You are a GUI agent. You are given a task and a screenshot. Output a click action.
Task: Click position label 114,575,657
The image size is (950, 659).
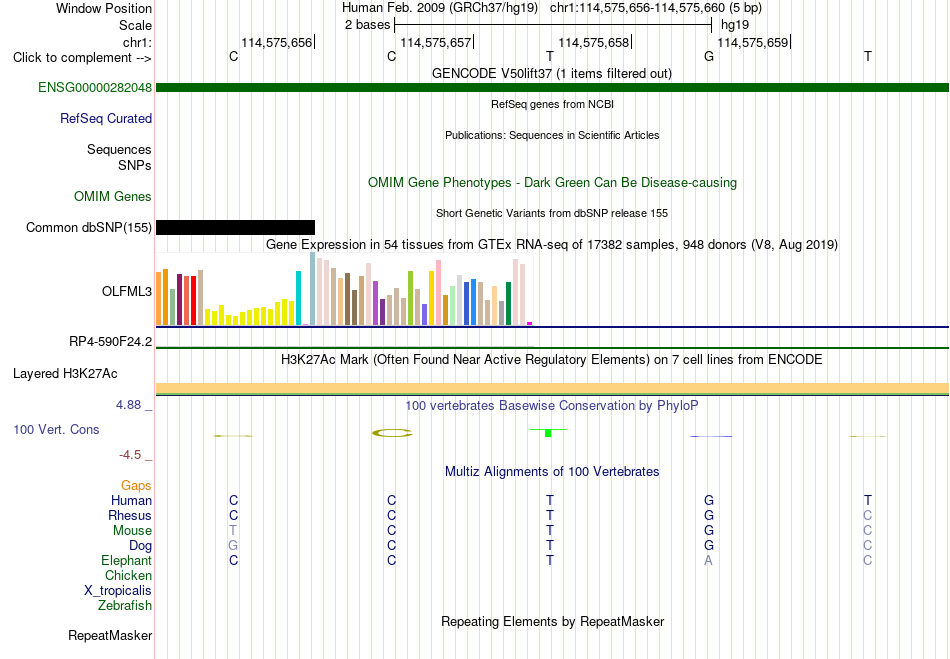436,42
